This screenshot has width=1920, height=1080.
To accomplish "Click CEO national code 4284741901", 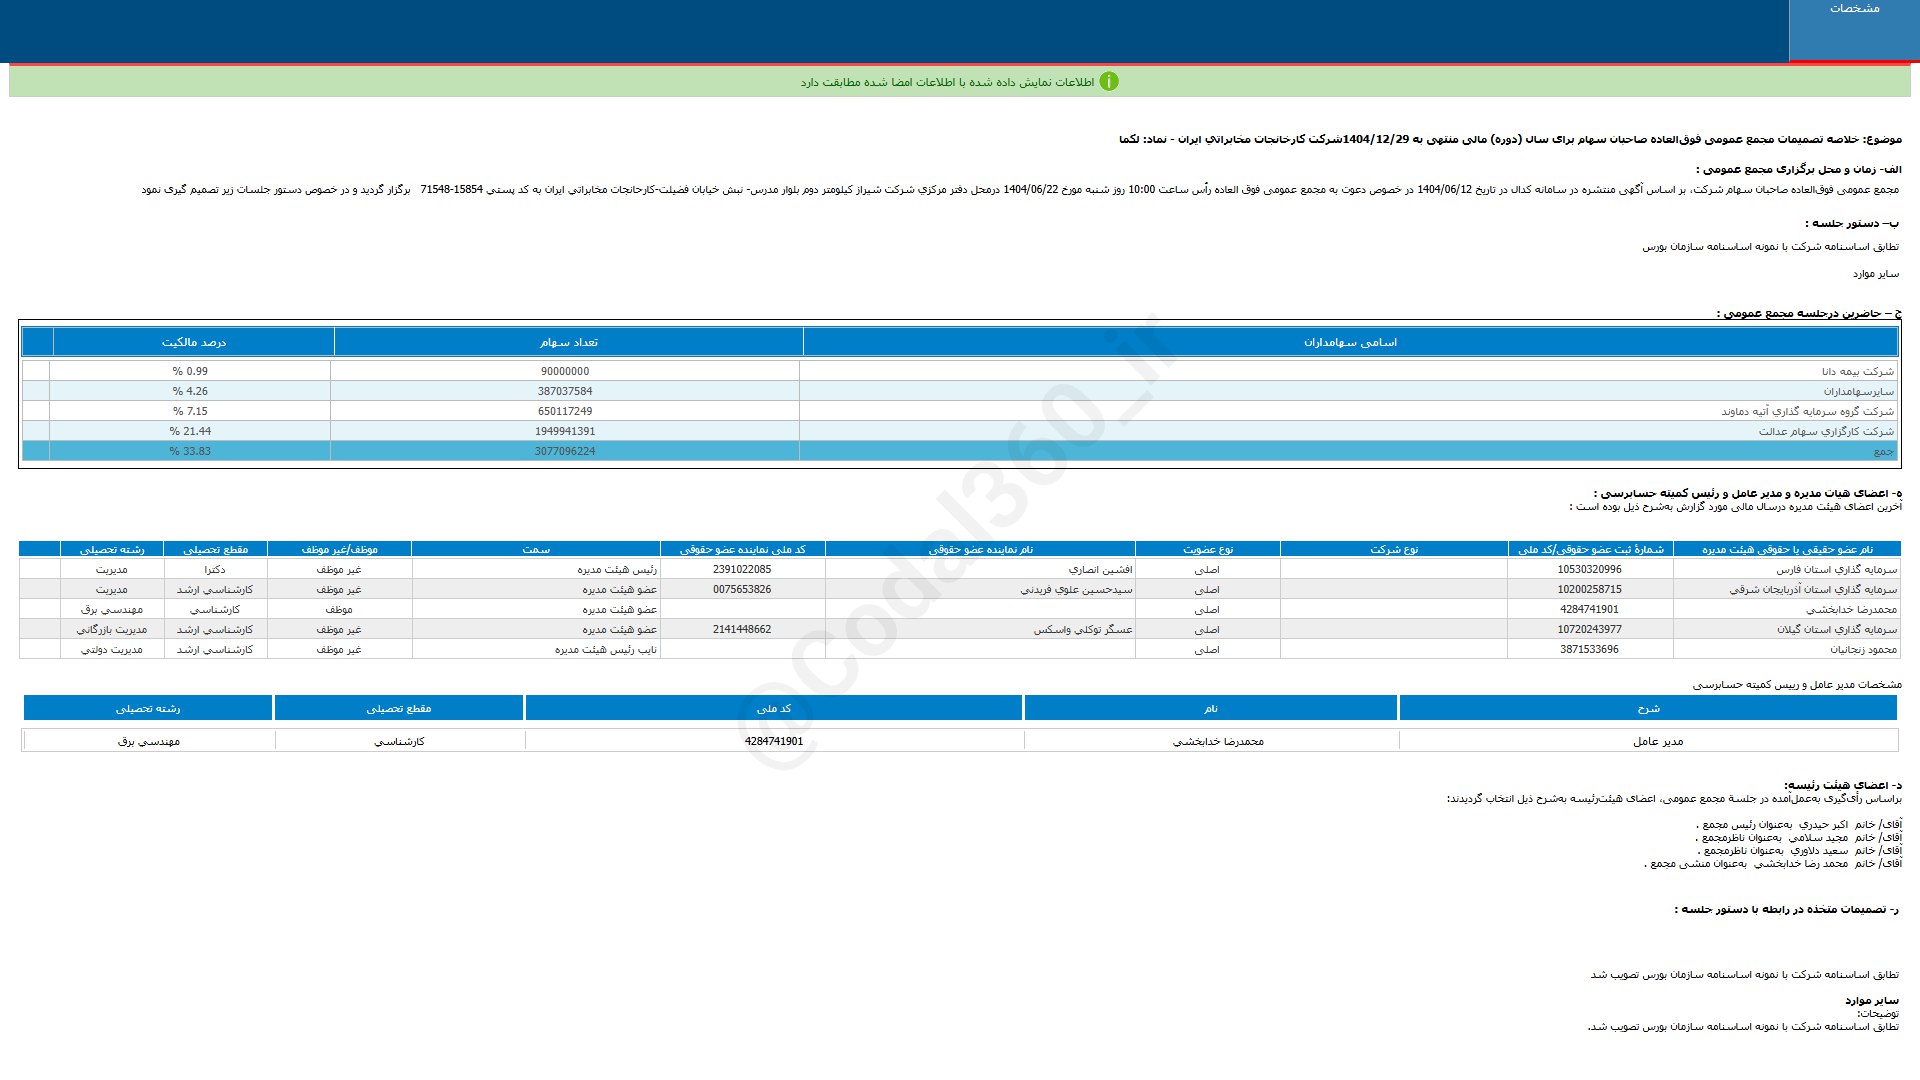I will coord(773,741).
